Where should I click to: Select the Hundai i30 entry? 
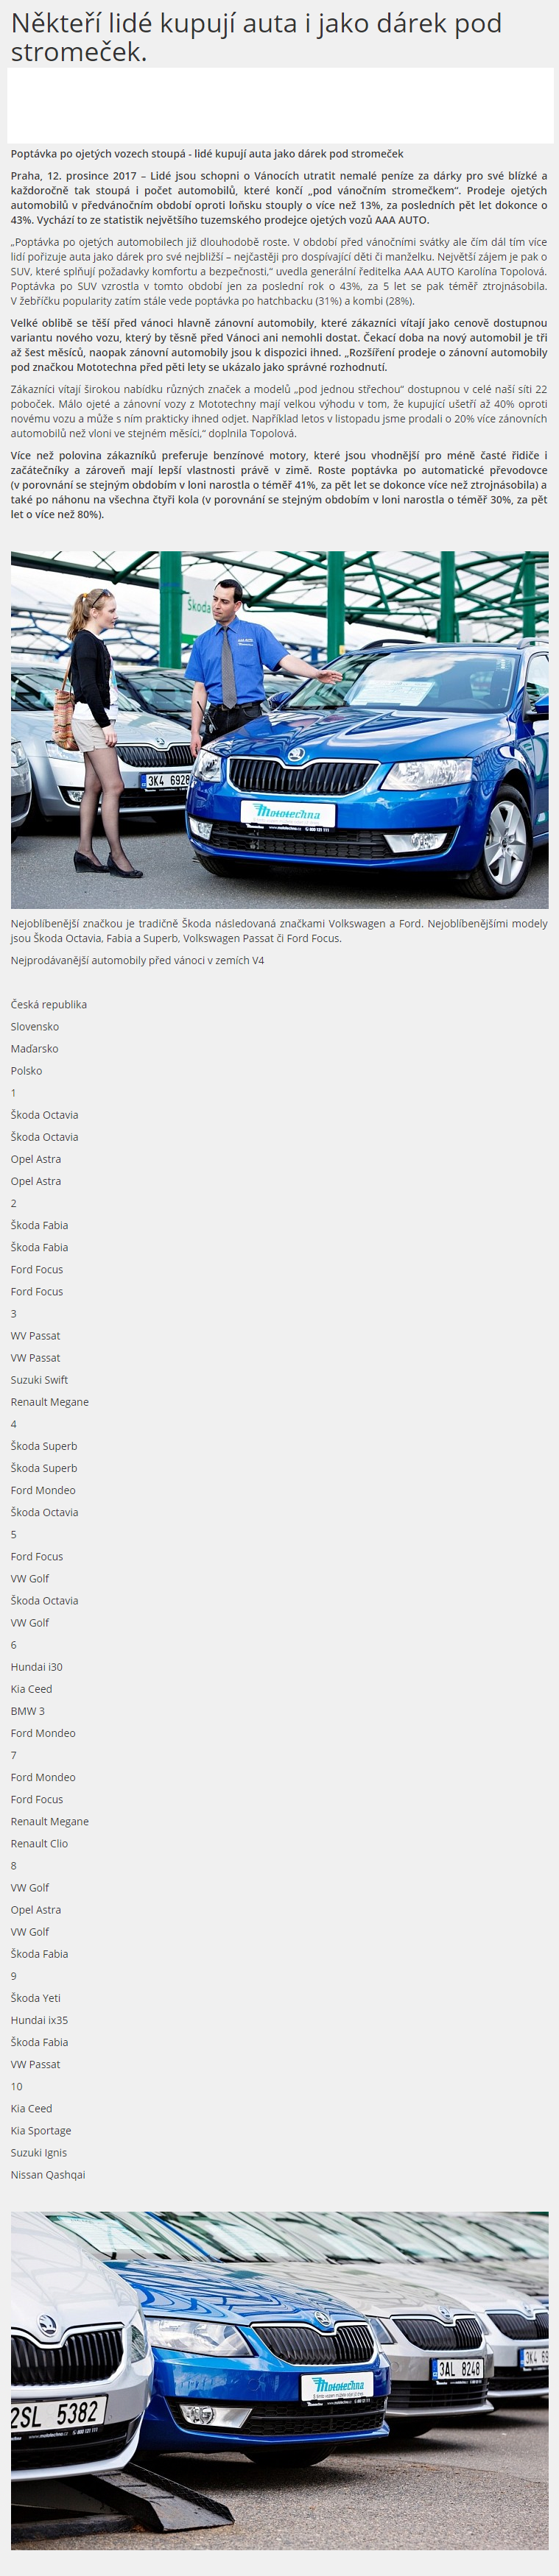point(37,1666)
